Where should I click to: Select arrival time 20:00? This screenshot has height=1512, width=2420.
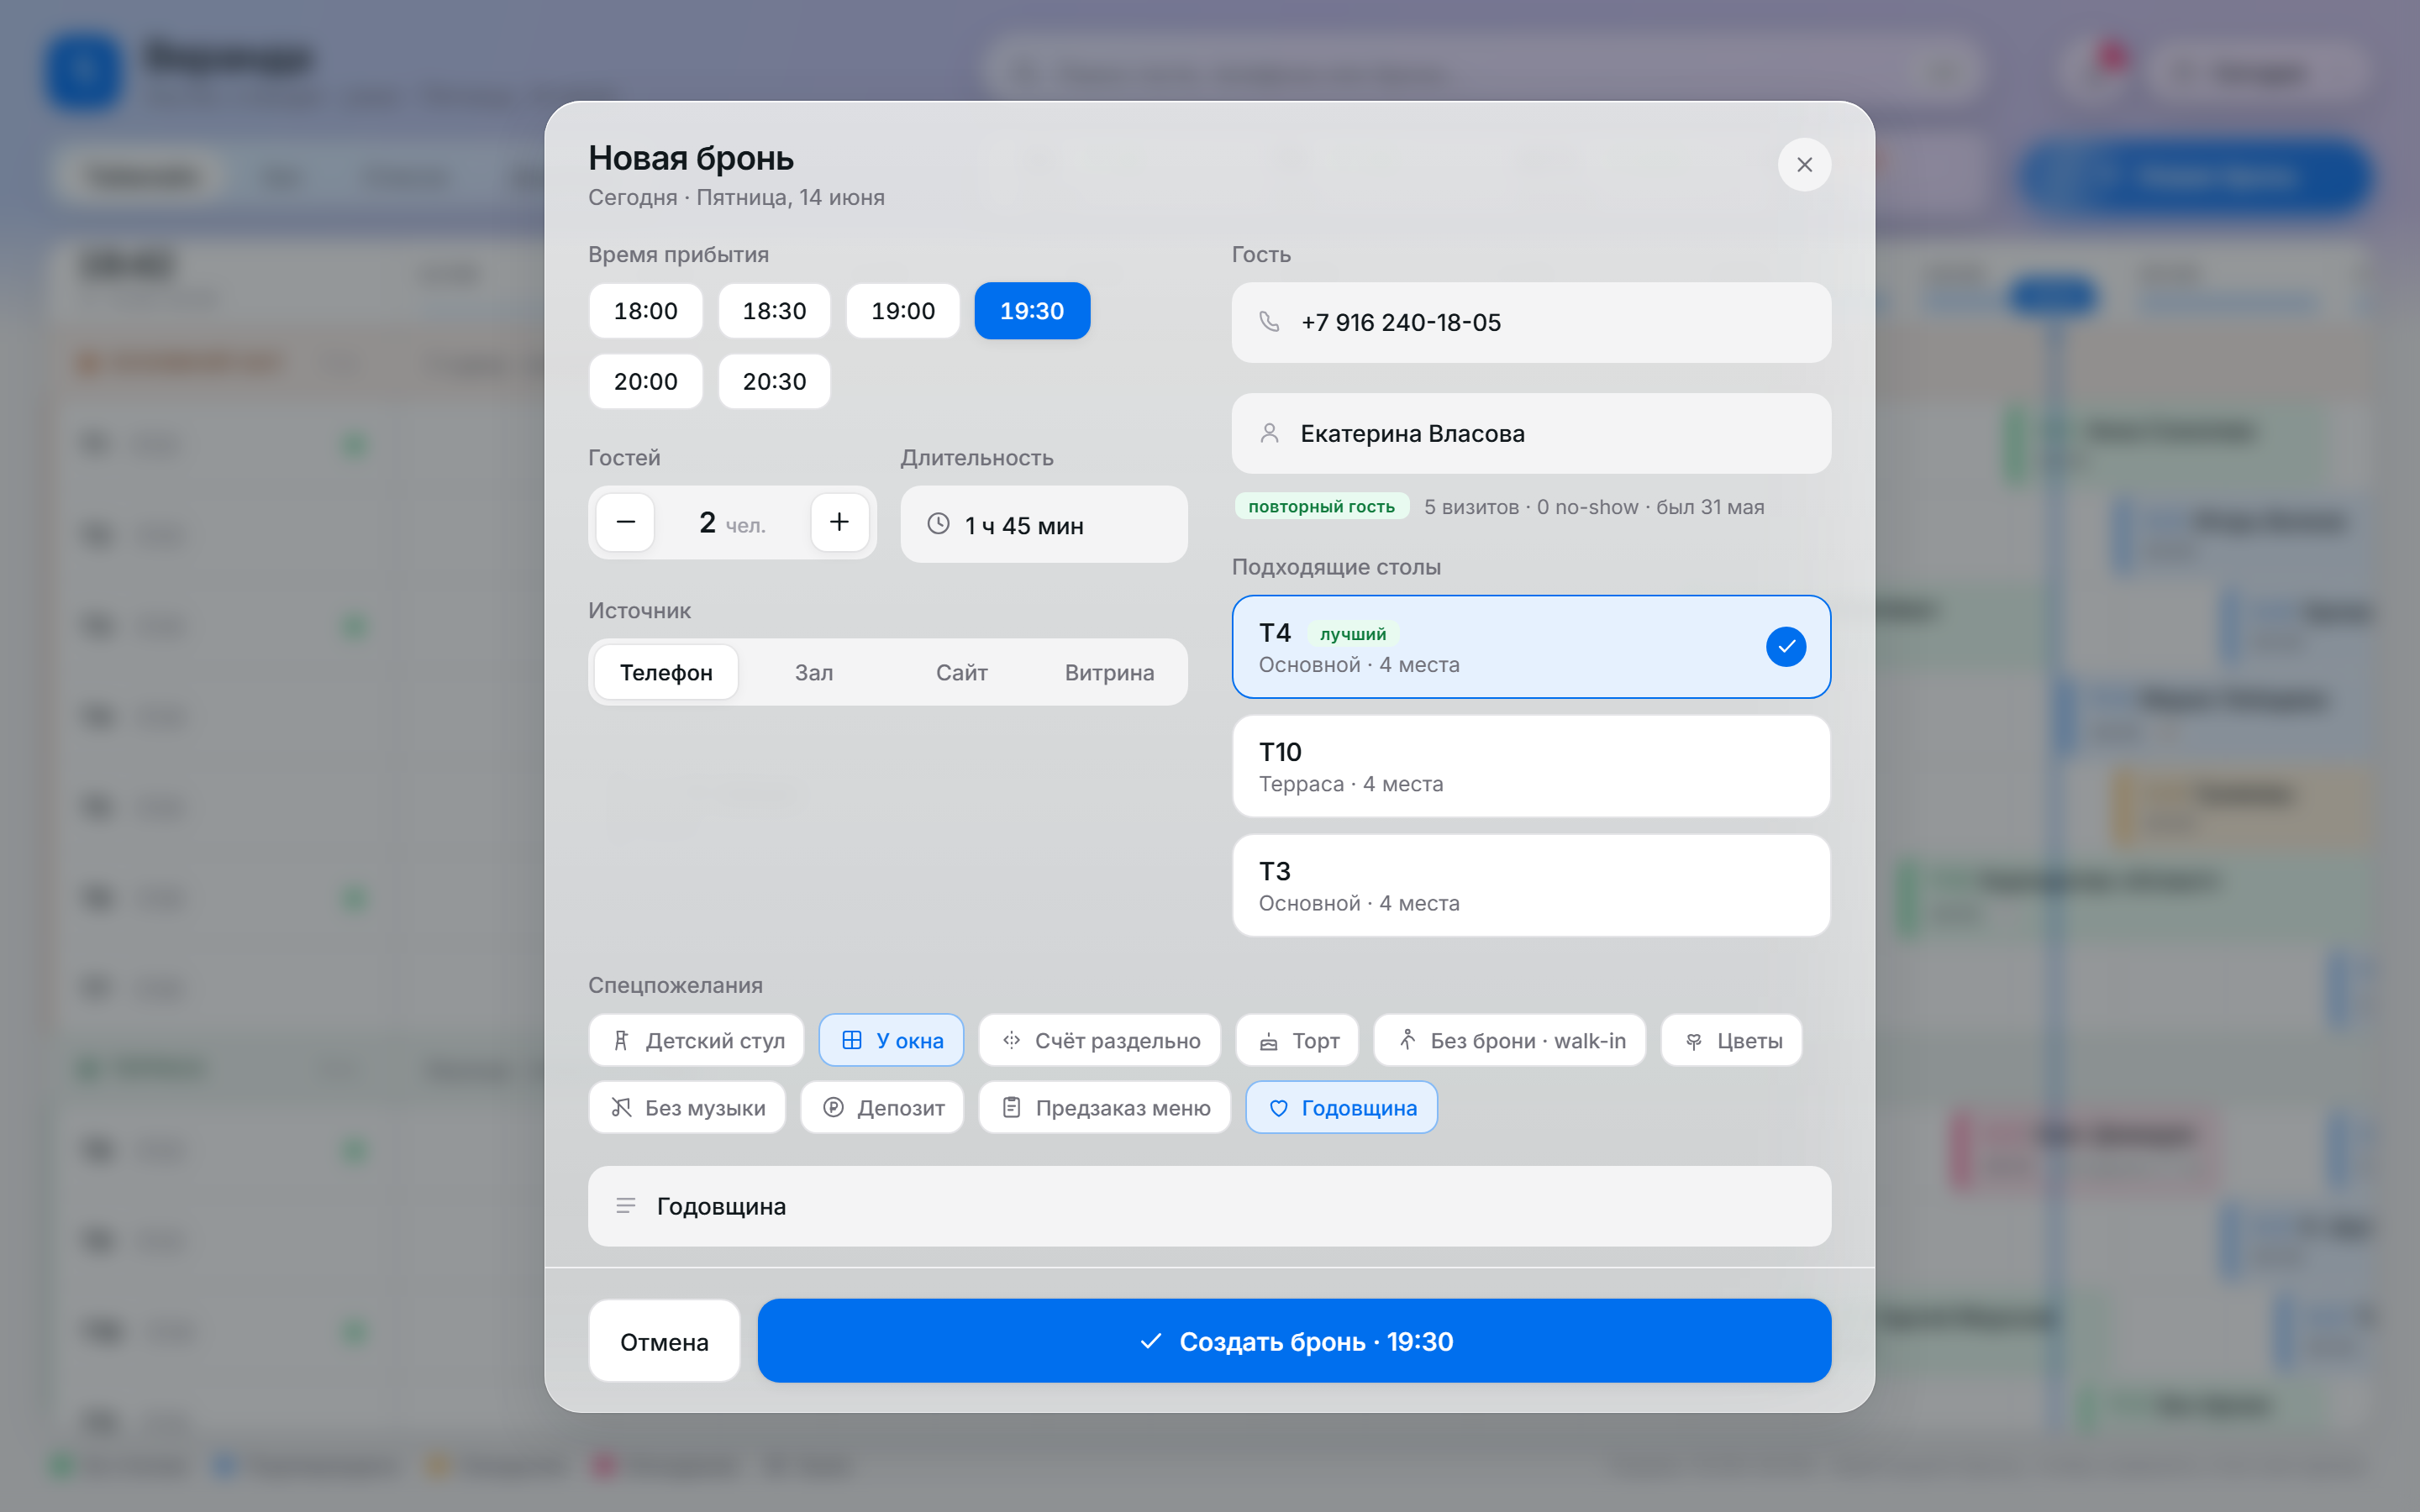pos(645,381)
